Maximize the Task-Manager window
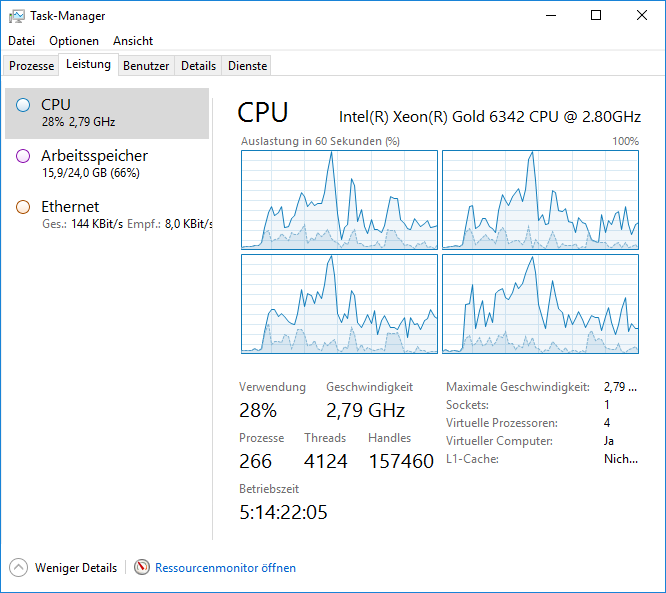Screen dimensions: 666x593 pyautogui.click(x=596, y=16)
